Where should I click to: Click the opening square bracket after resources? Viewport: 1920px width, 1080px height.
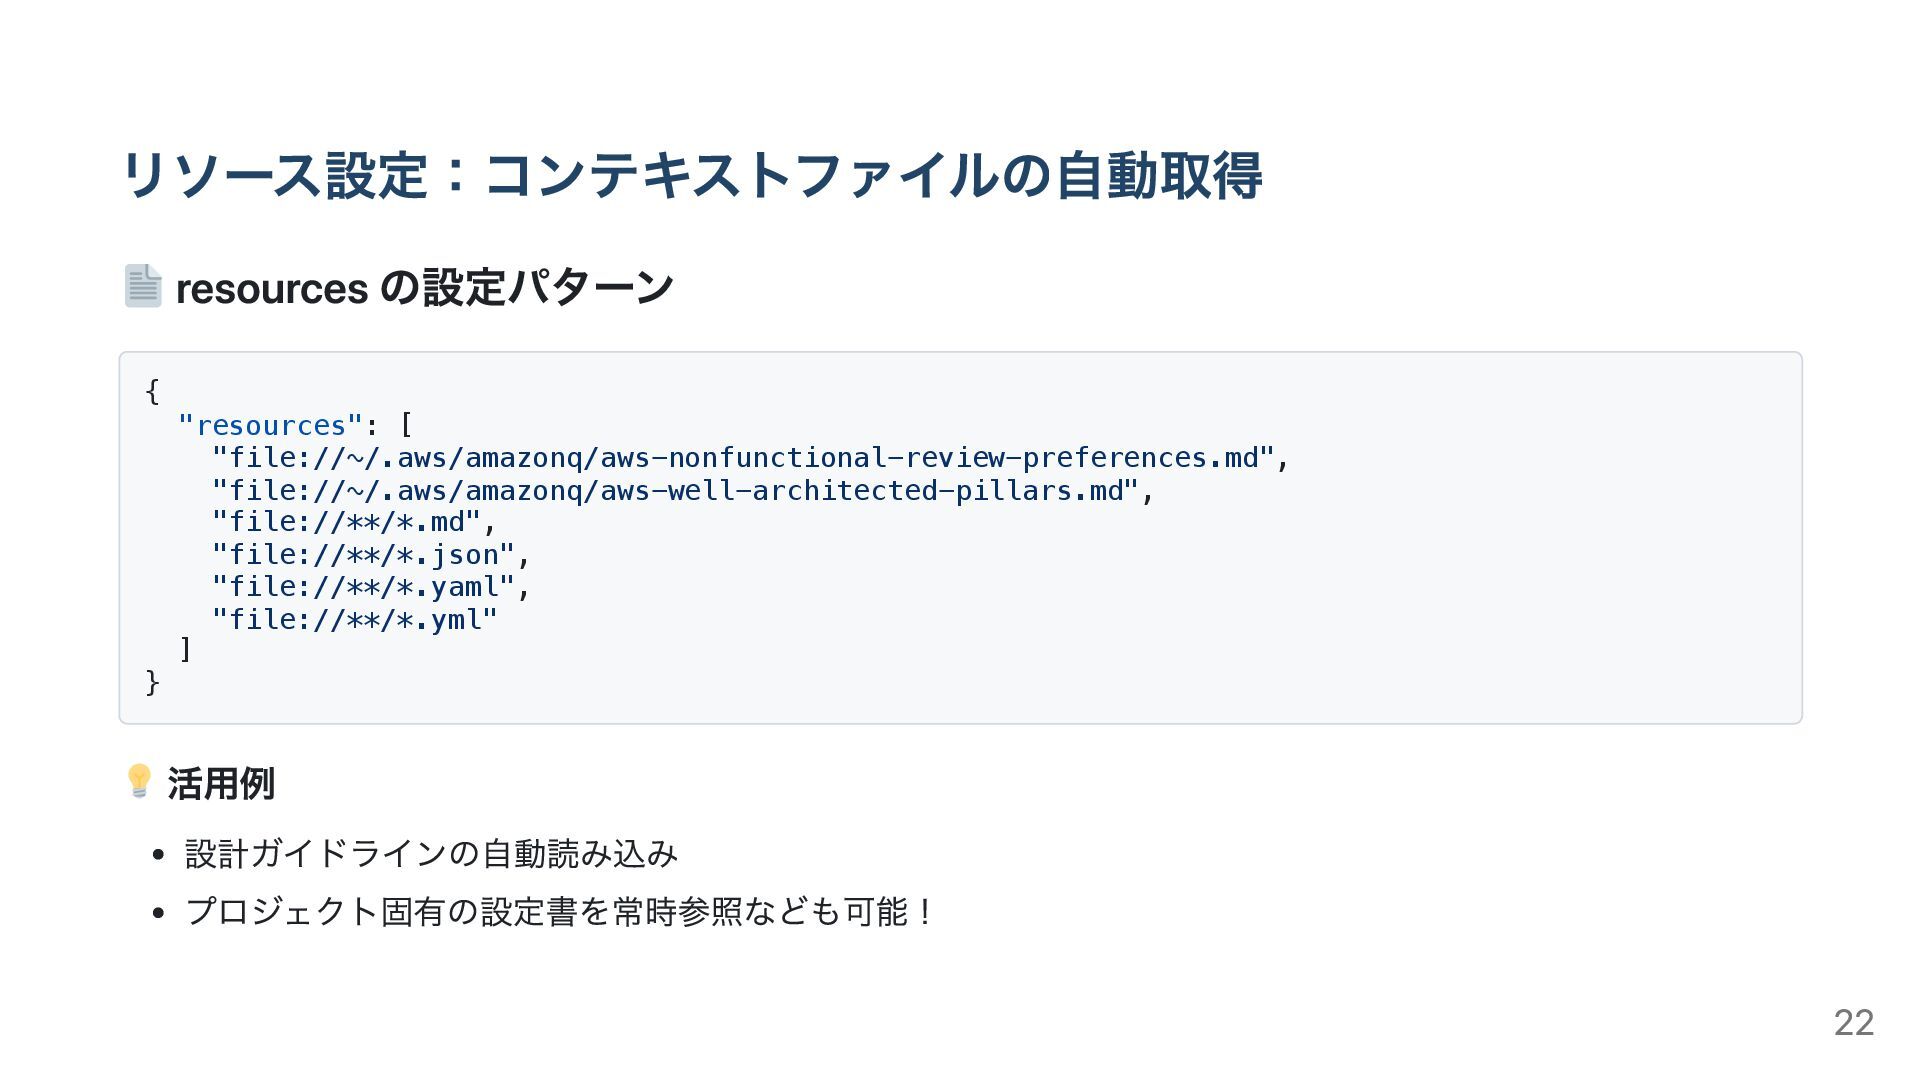(x=405, y=425)
